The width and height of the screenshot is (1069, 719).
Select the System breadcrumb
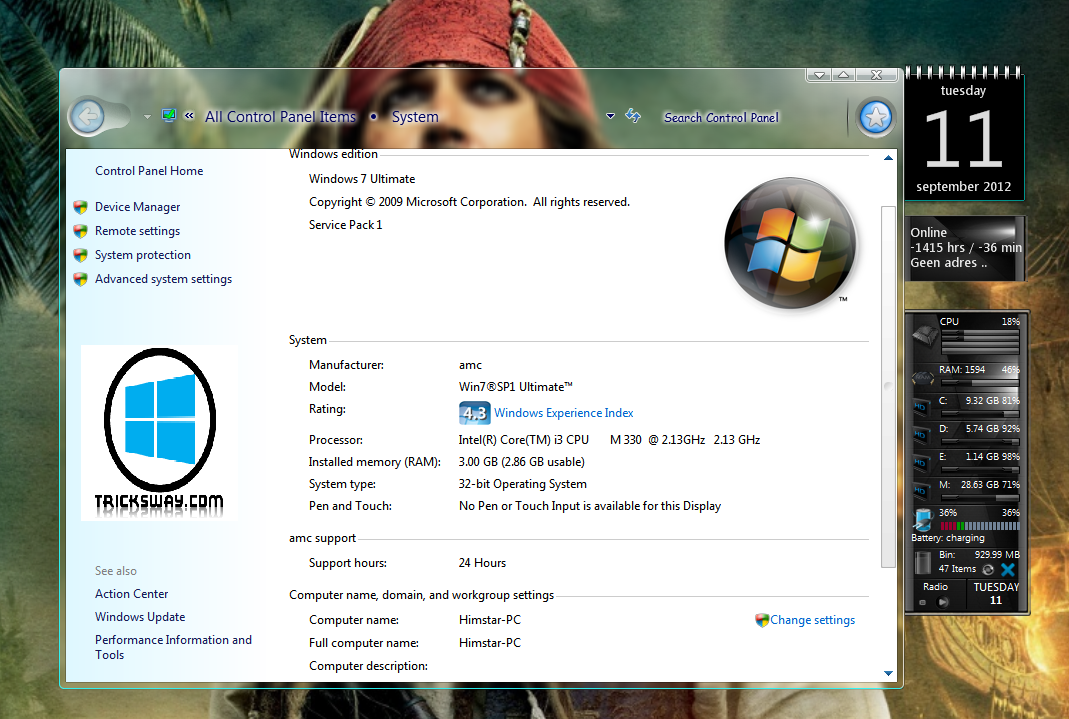point(415,117)
